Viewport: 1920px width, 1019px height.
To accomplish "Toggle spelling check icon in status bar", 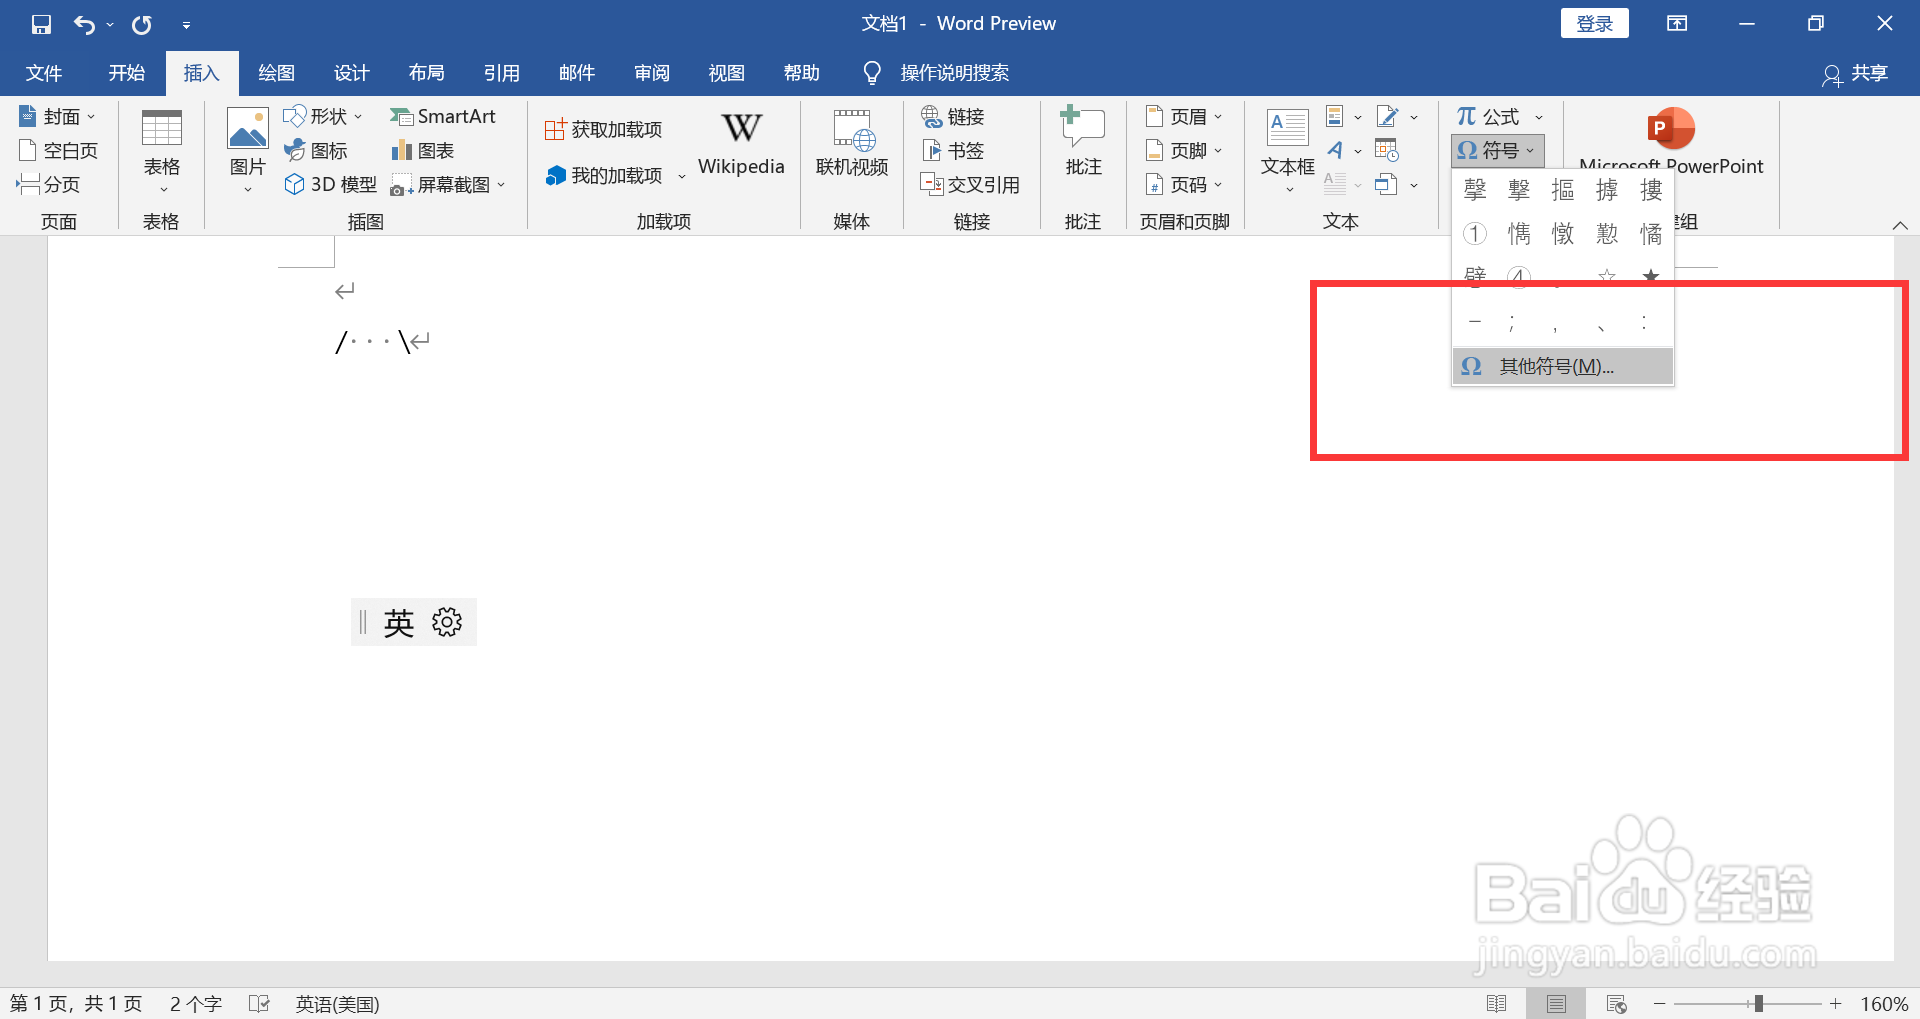I will click(x=259, y=1003).
